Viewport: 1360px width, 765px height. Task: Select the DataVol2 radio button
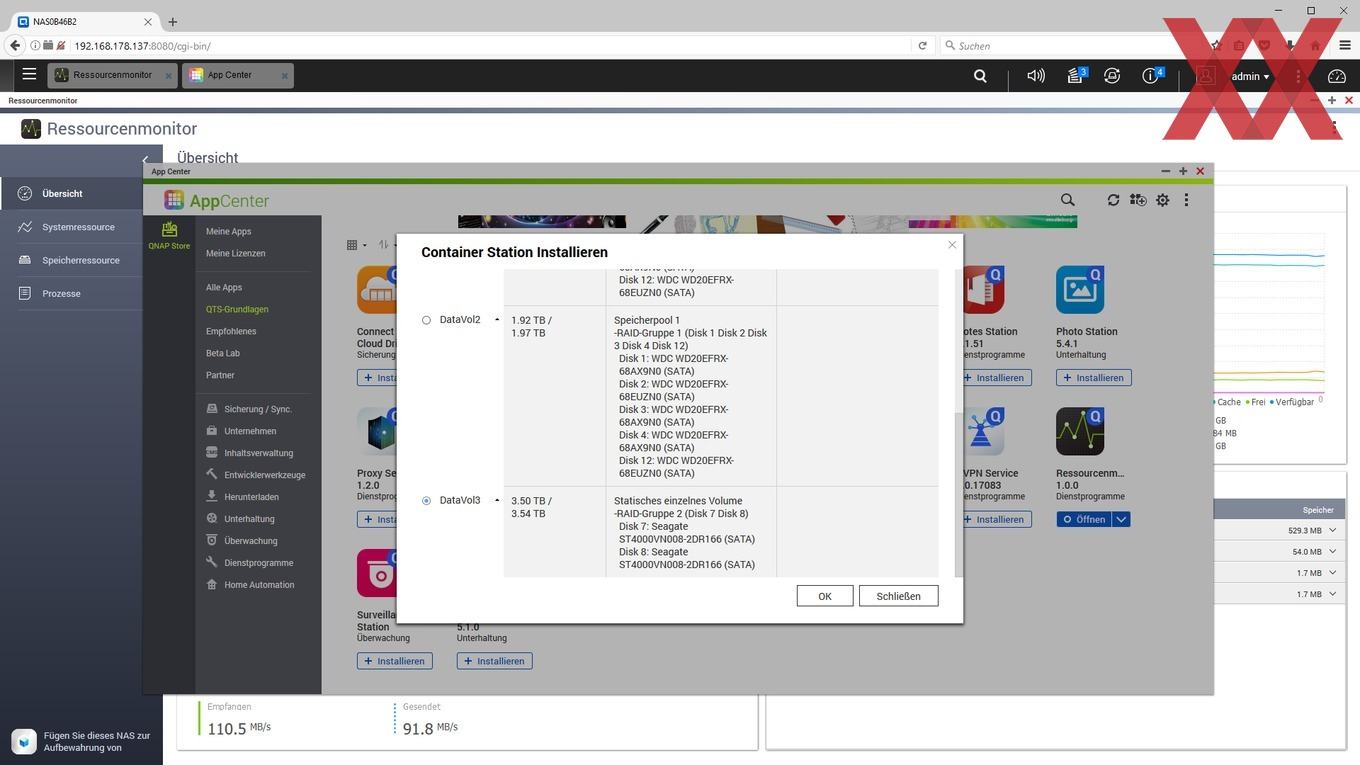[x=426, y=320]
